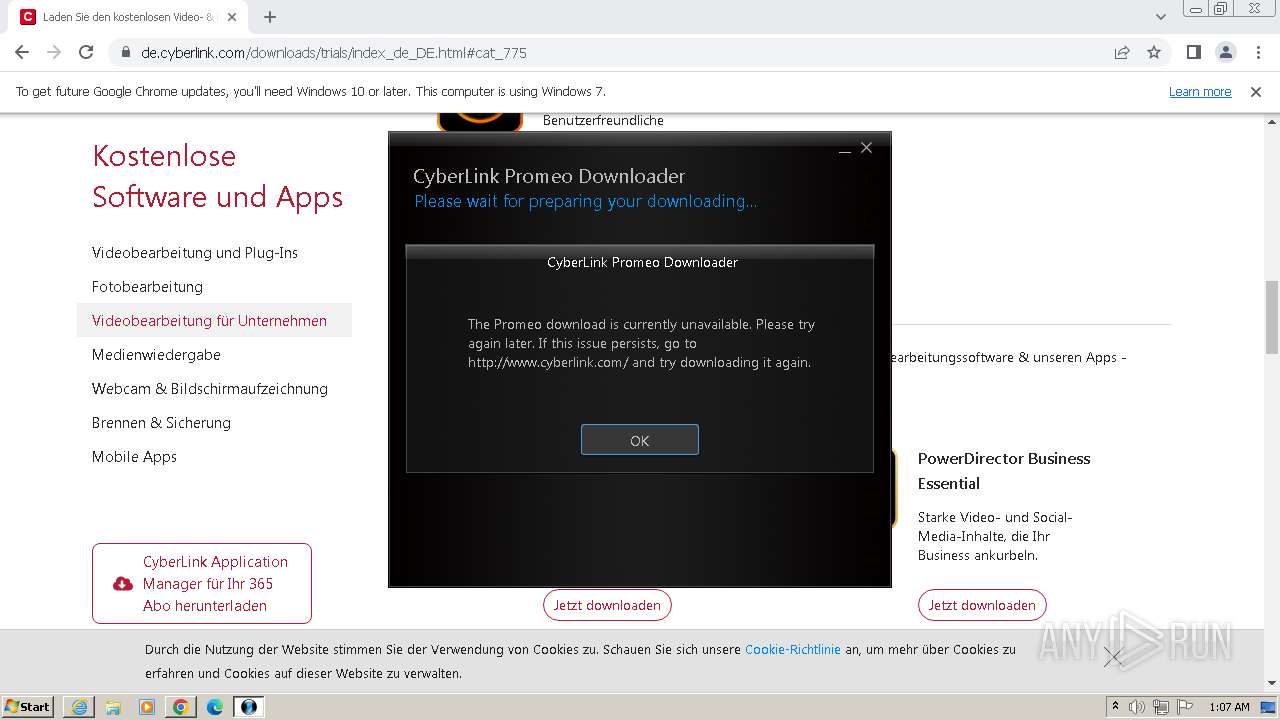Image resolution: width=1280 pixels, height=720 pixels.
Task: Open Microsoft Edge from taskbar
Action: (215, 706)
